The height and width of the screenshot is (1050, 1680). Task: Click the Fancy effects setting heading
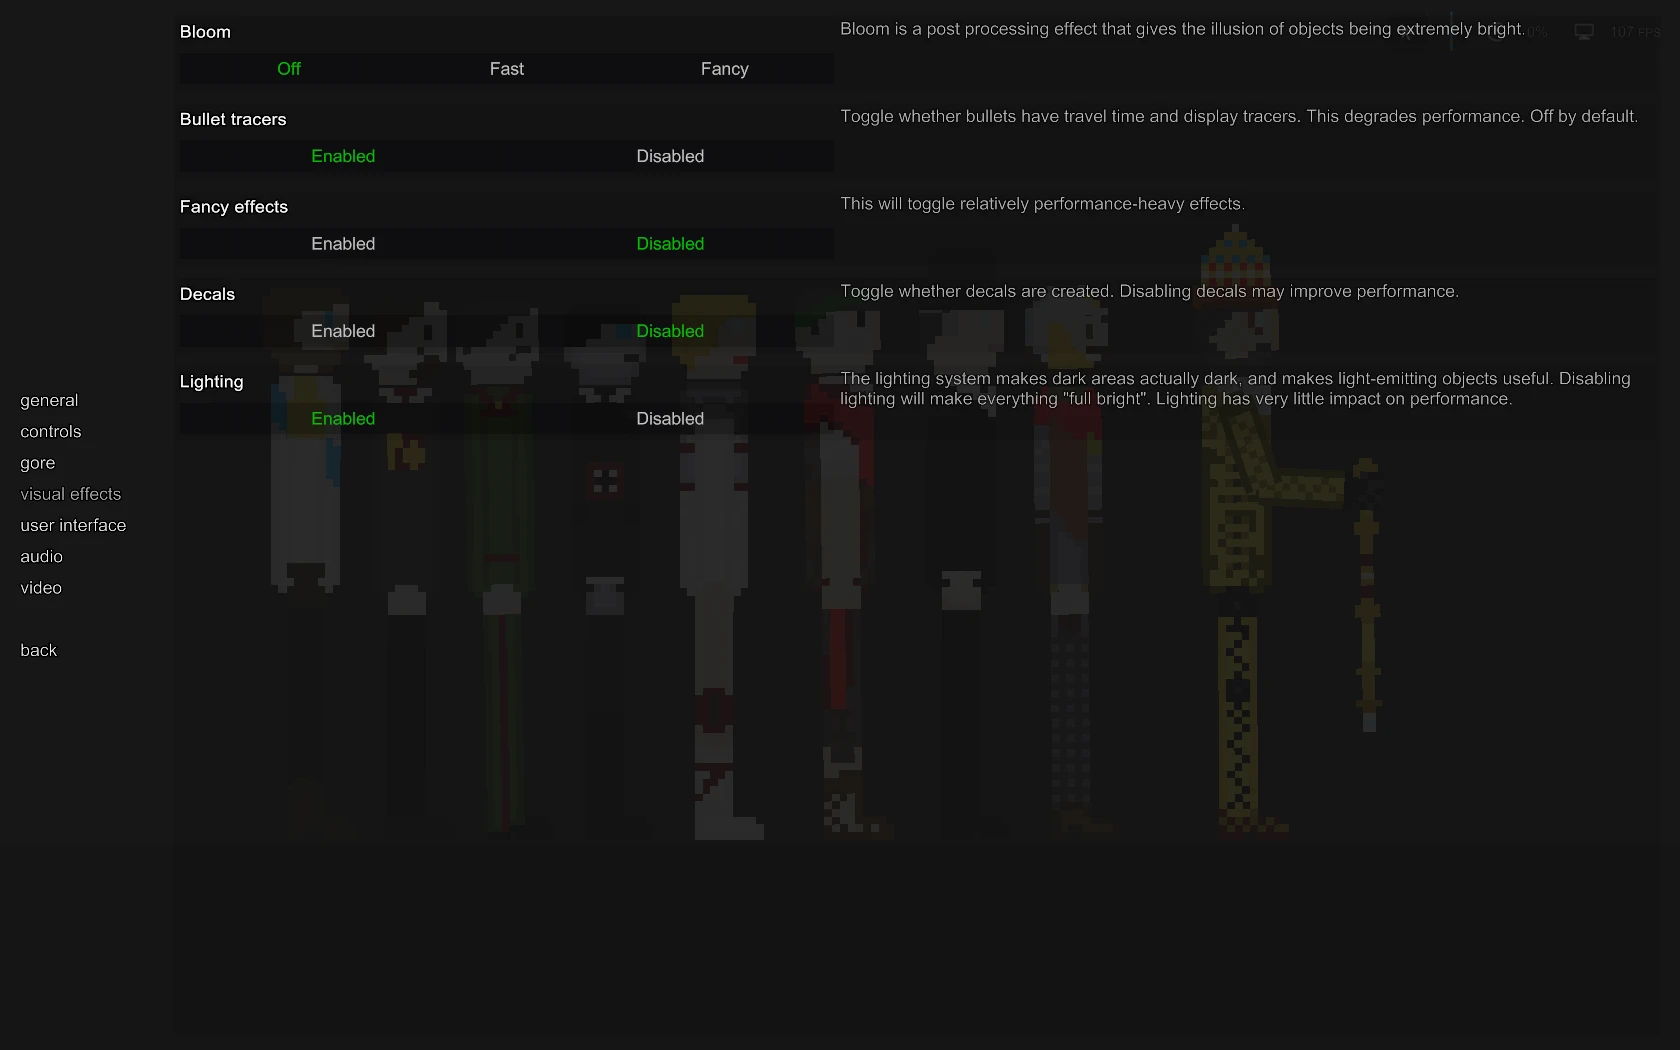[234, 207]
